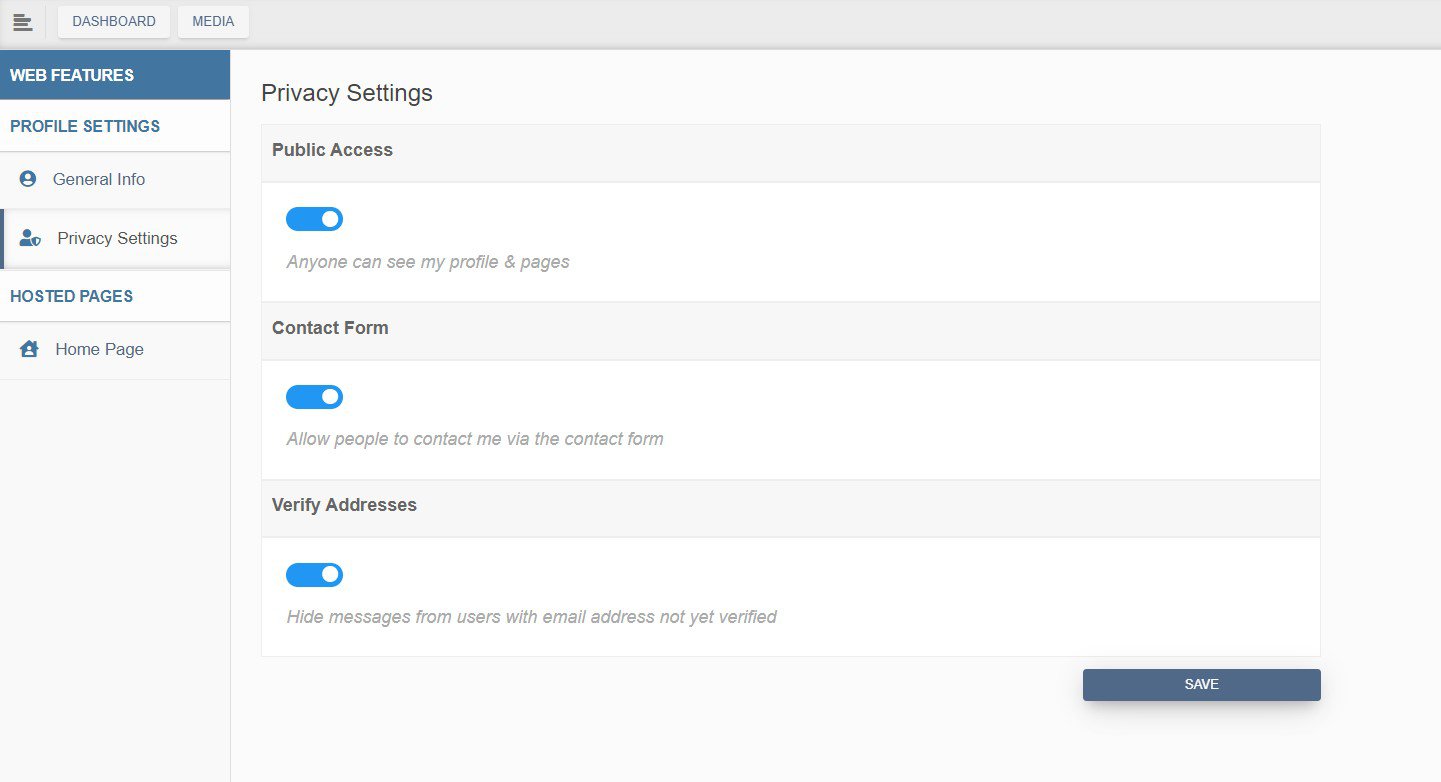This screenshot has width=1441, height=782.
Task: Click the Privacy Settings page title
Action: [347, 93]
